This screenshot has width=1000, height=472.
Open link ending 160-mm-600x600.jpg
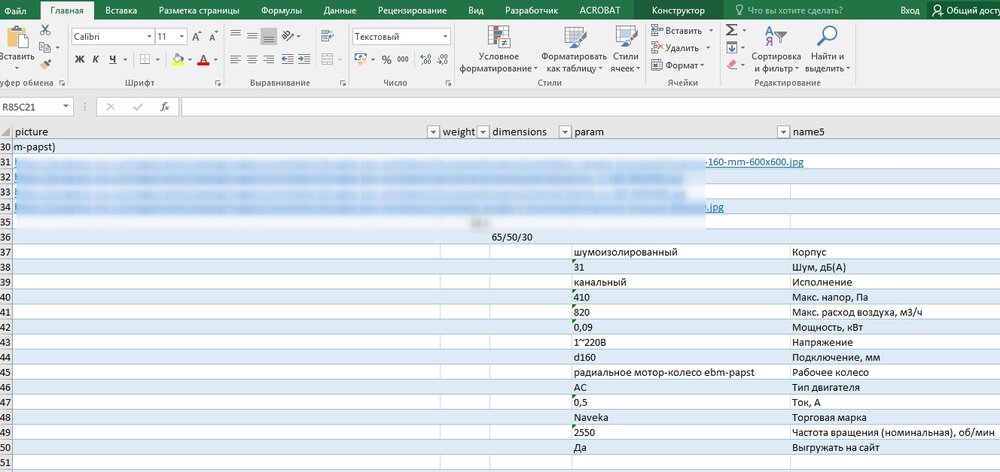coord(754,162)
